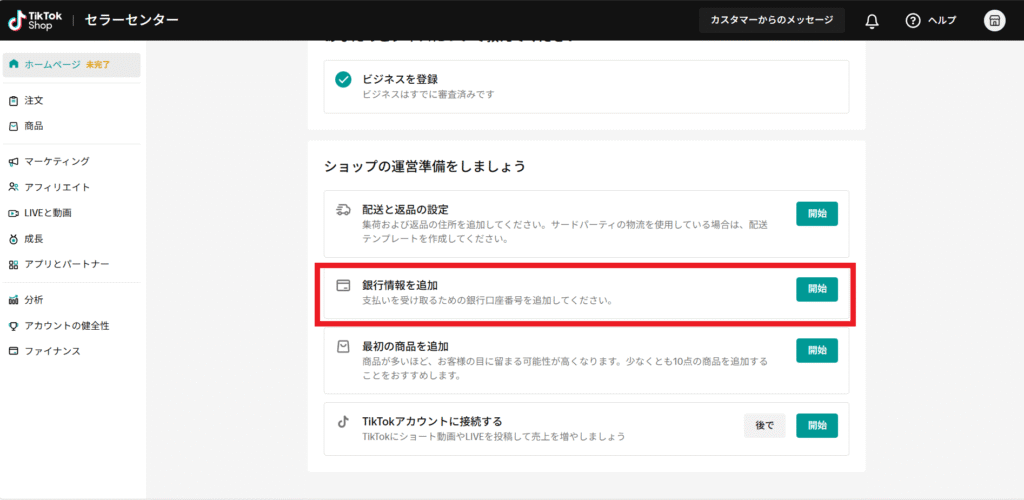Click the ショップの運営準備をしましょう heading

424,166
